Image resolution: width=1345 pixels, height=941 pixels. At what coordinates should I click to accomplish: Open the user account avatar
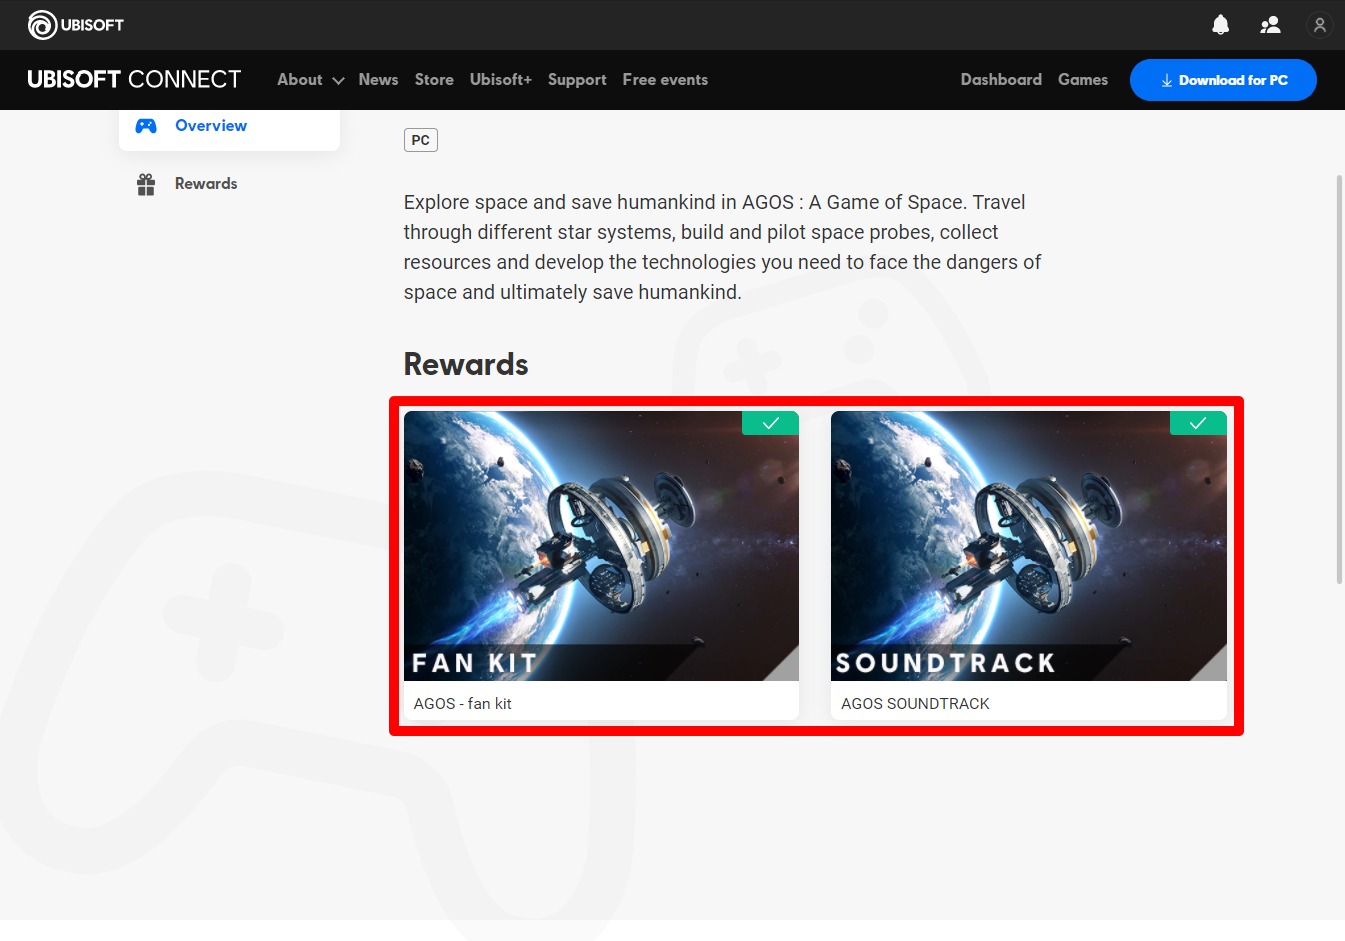[1319, 25]
